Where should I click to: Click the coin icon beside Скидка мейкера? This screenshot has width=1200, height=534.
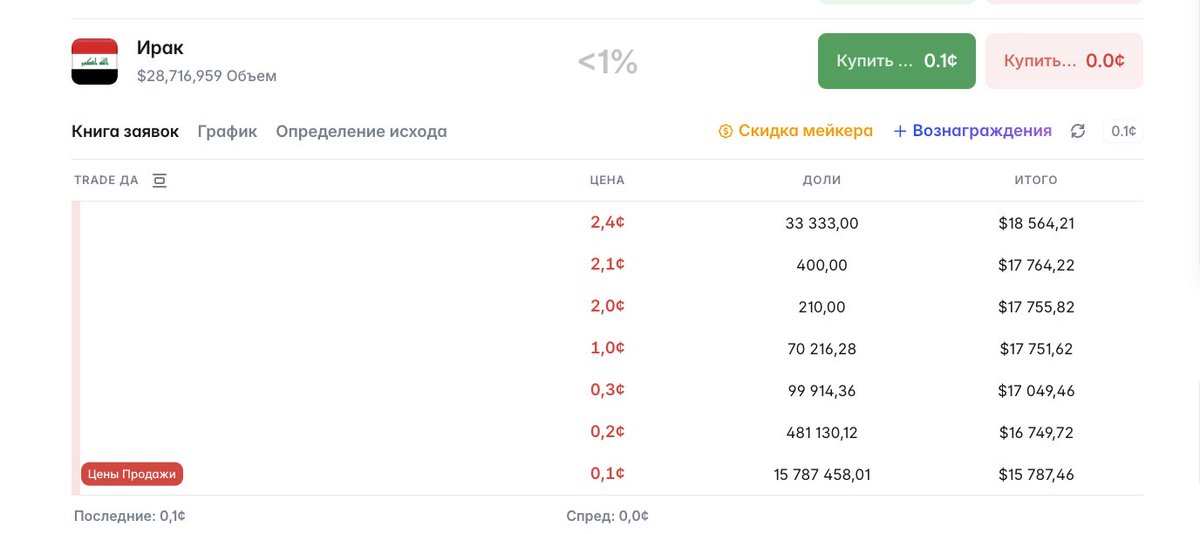(726, 131)
